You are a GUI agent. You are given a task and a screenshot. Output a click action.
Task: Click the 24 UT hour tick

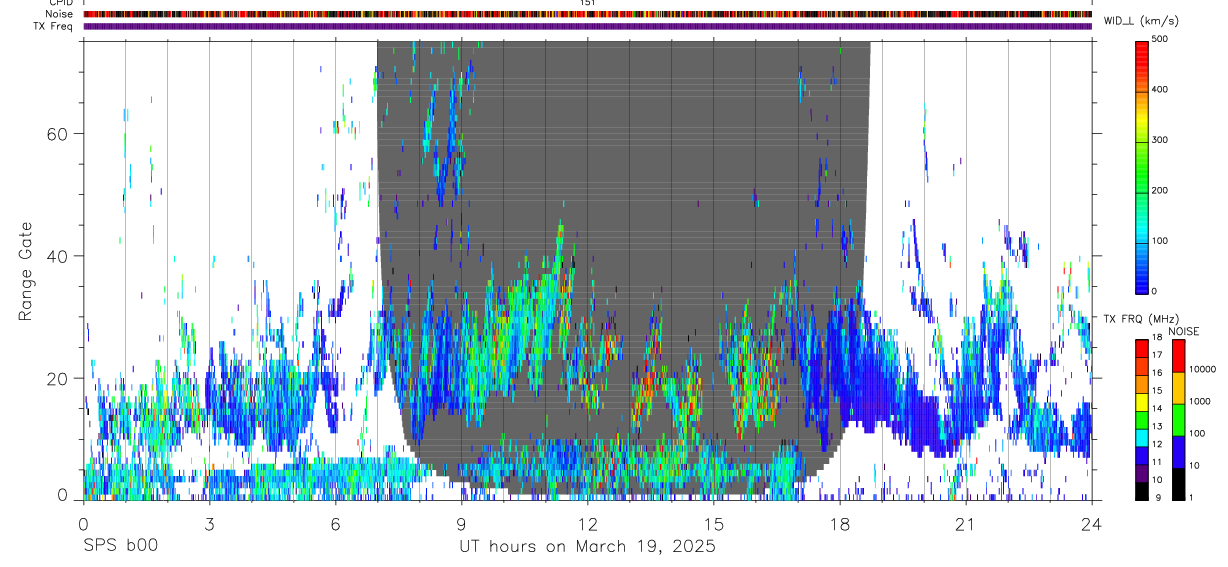coord(1091,524)
